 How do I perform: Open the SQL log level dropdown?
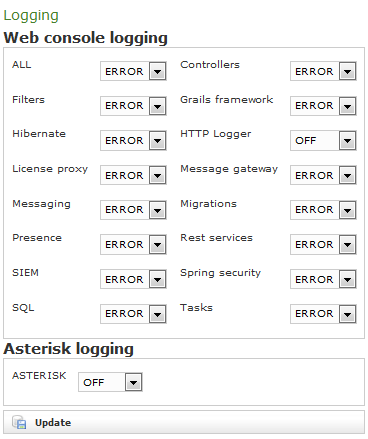(133, 314)
